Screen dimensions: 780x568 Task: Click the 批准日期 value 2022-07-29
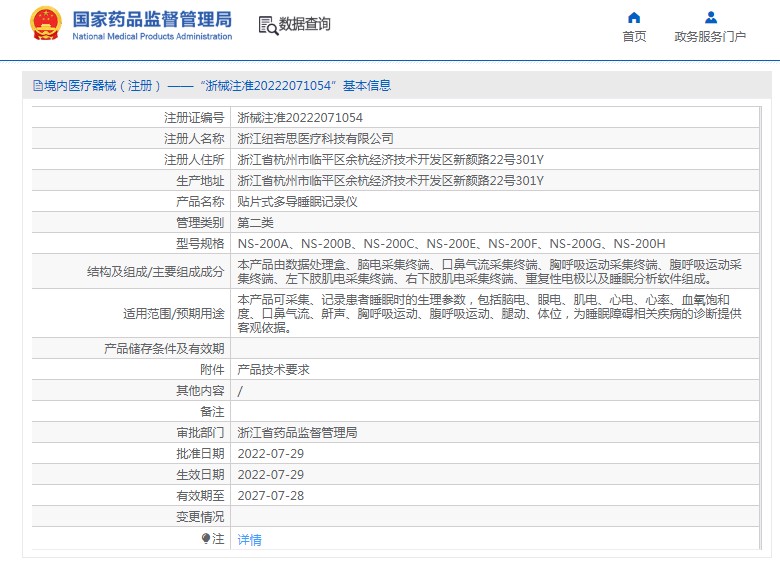(271, 454)
